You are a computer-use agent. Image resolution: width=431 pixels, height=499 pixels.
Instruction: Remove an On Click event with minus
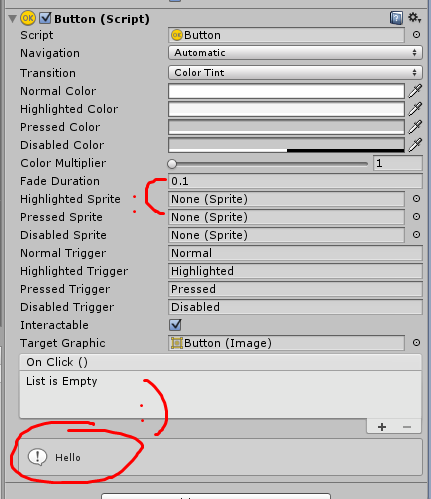[x=407, y=427]
